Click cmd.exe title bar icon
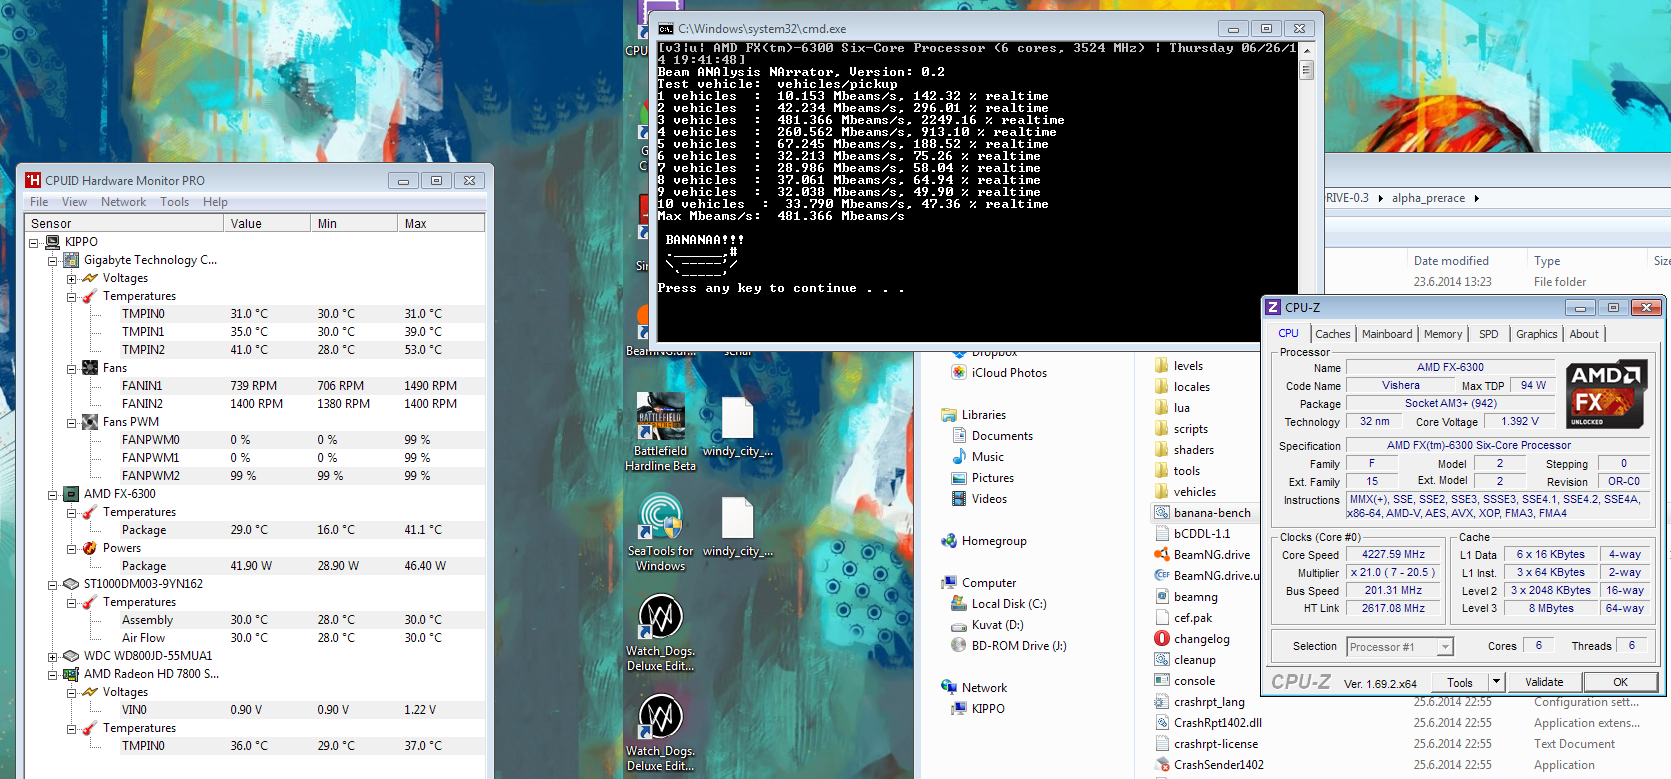 (666, 29)
